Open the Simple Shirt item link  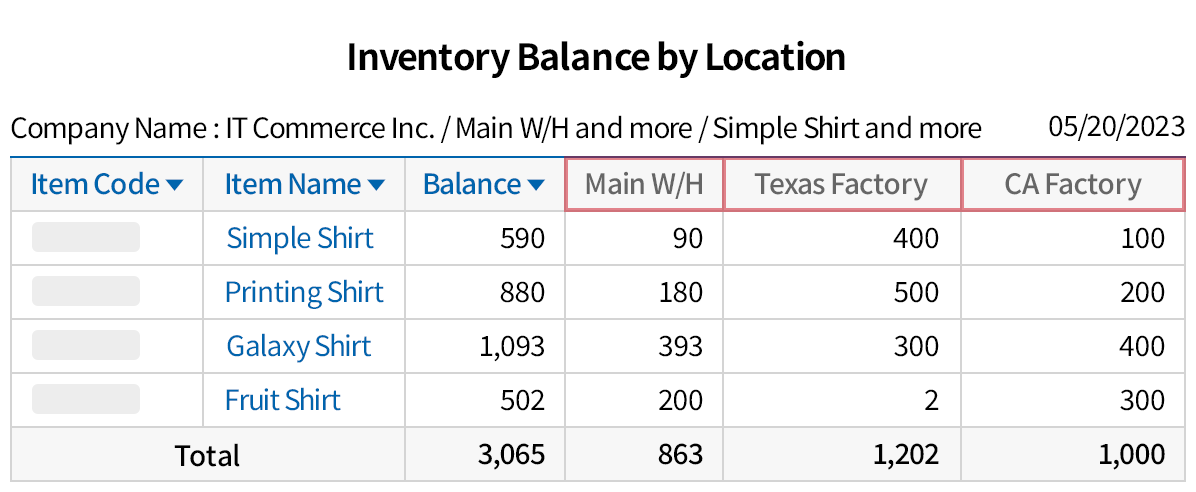tap(300, 238)
